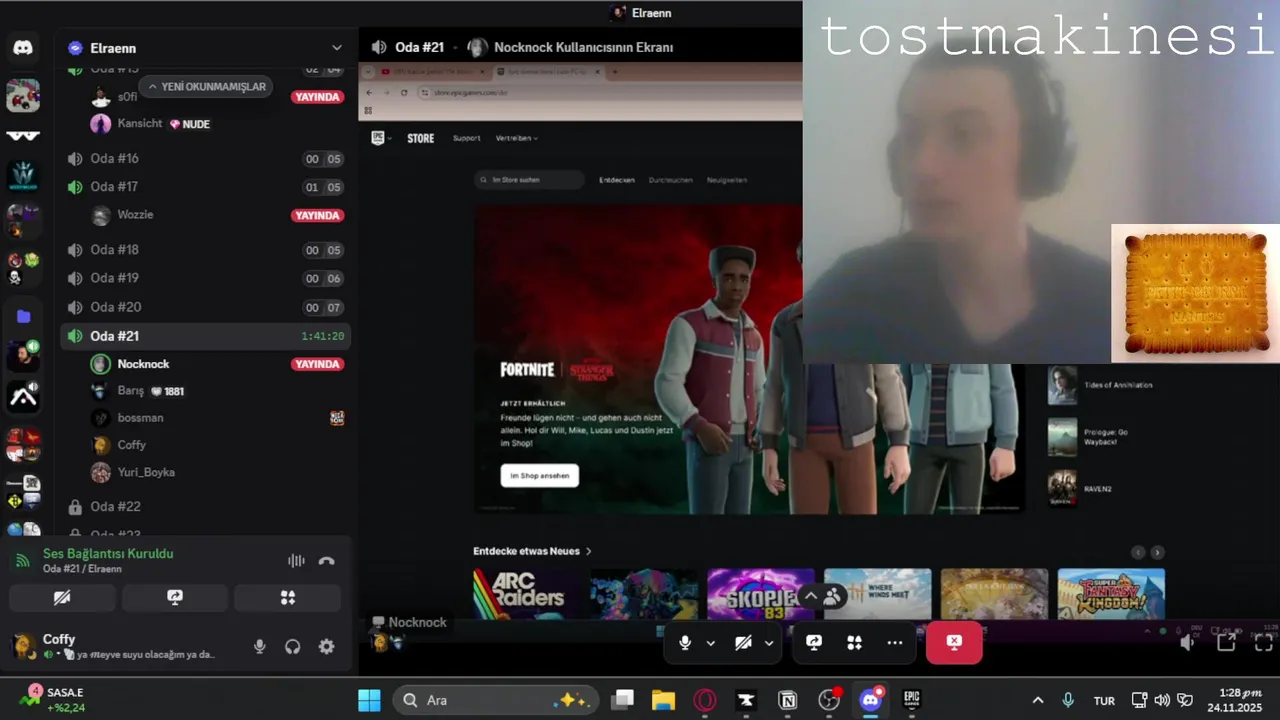Image resolution: width=1280 pixels, height=720 pixels.
Task: Open ARC Raiders game thumbnail
Action: pos(527,595)
